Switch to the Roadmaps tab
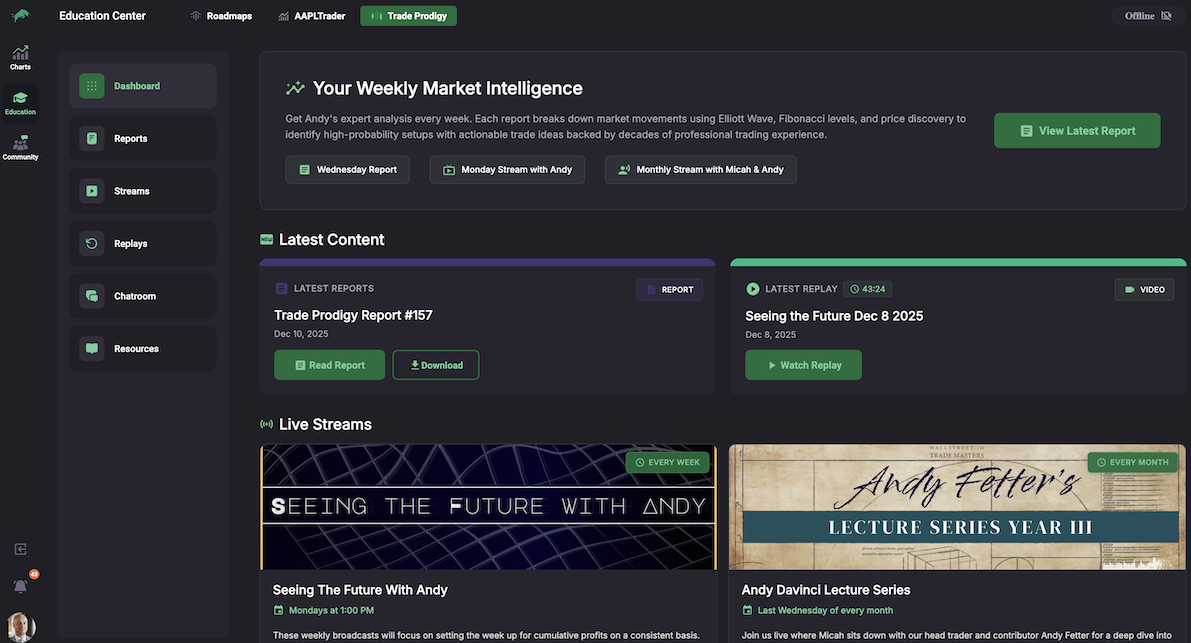Image resolution: width=1191 pixels, height=643 pixels. (x=221, y=16)
